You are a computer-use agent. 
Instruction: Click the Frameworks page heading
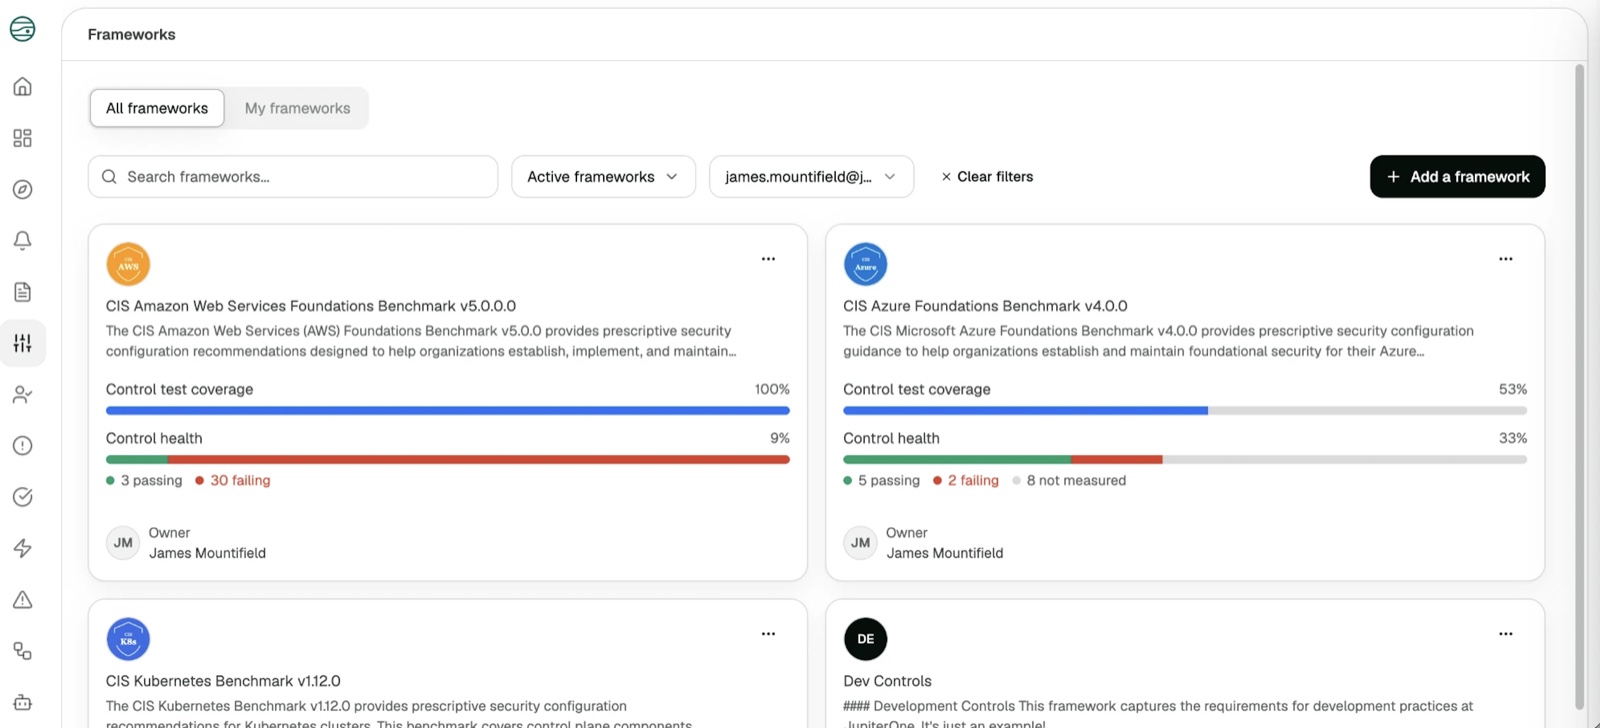[x=131, y=34]
